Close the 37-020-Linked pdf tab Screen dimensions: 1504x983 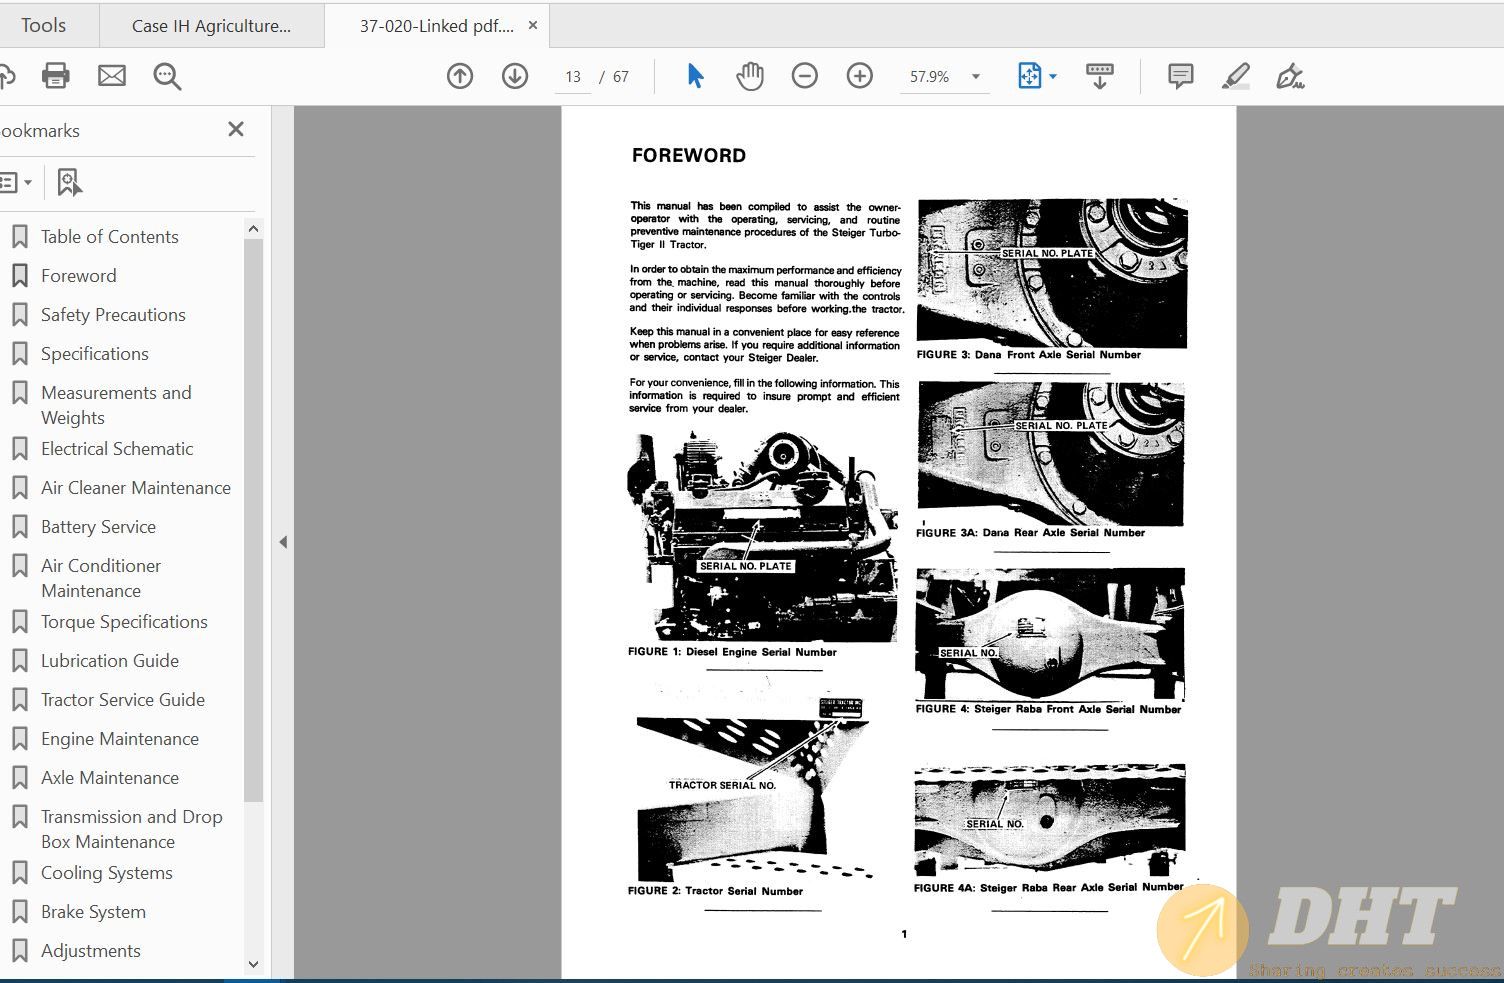(533, 25)
